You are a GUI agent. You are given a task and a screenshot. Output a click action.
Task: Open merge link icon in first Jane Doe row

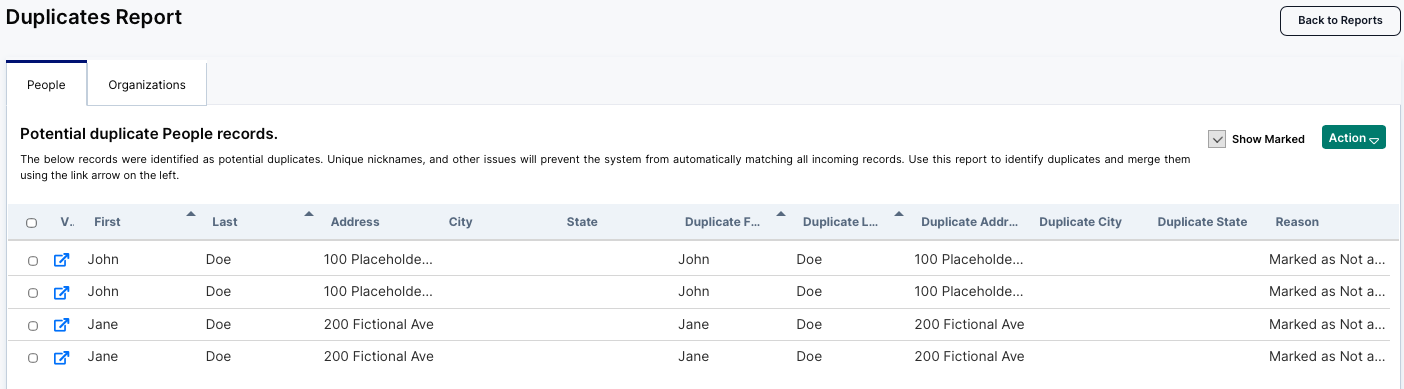(x=61, y=325)
